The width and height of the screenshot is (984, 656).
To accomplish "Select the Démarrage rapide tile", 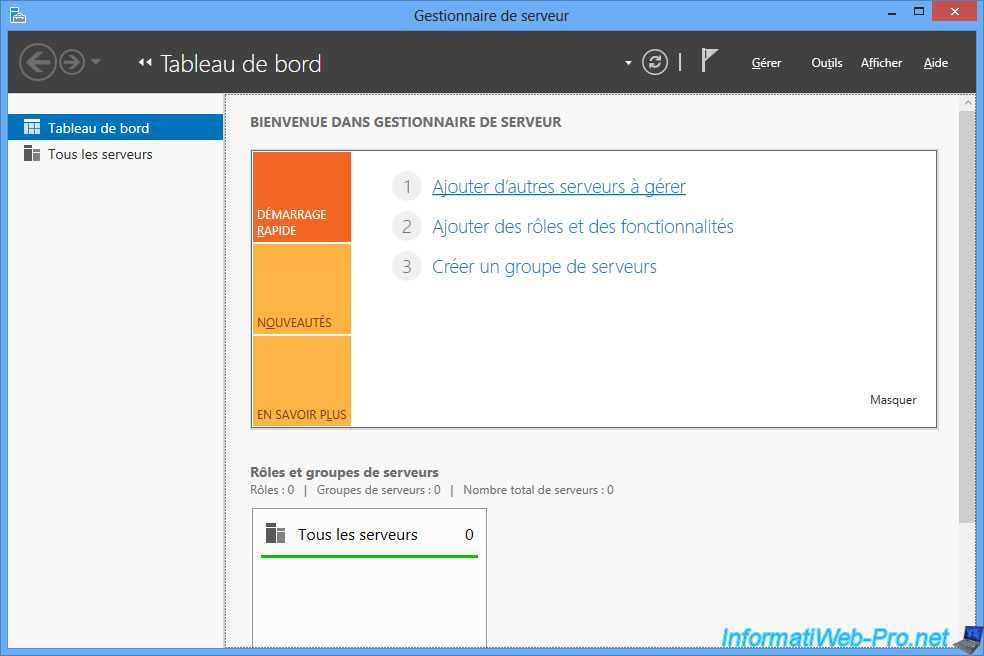I will pyautogui.click(x=302, y=197).
